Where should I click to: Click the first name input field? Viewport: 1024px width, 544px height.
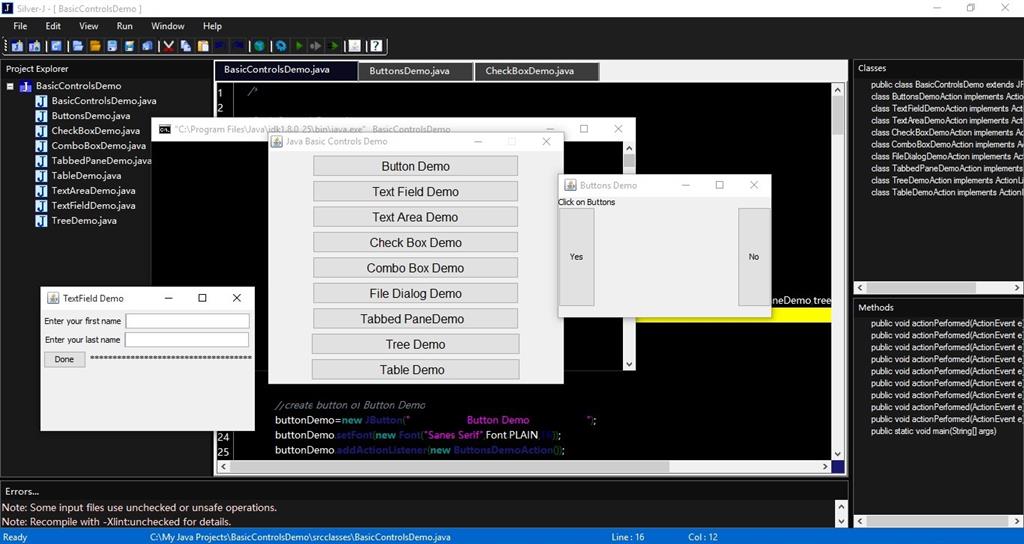click(187, 321)
